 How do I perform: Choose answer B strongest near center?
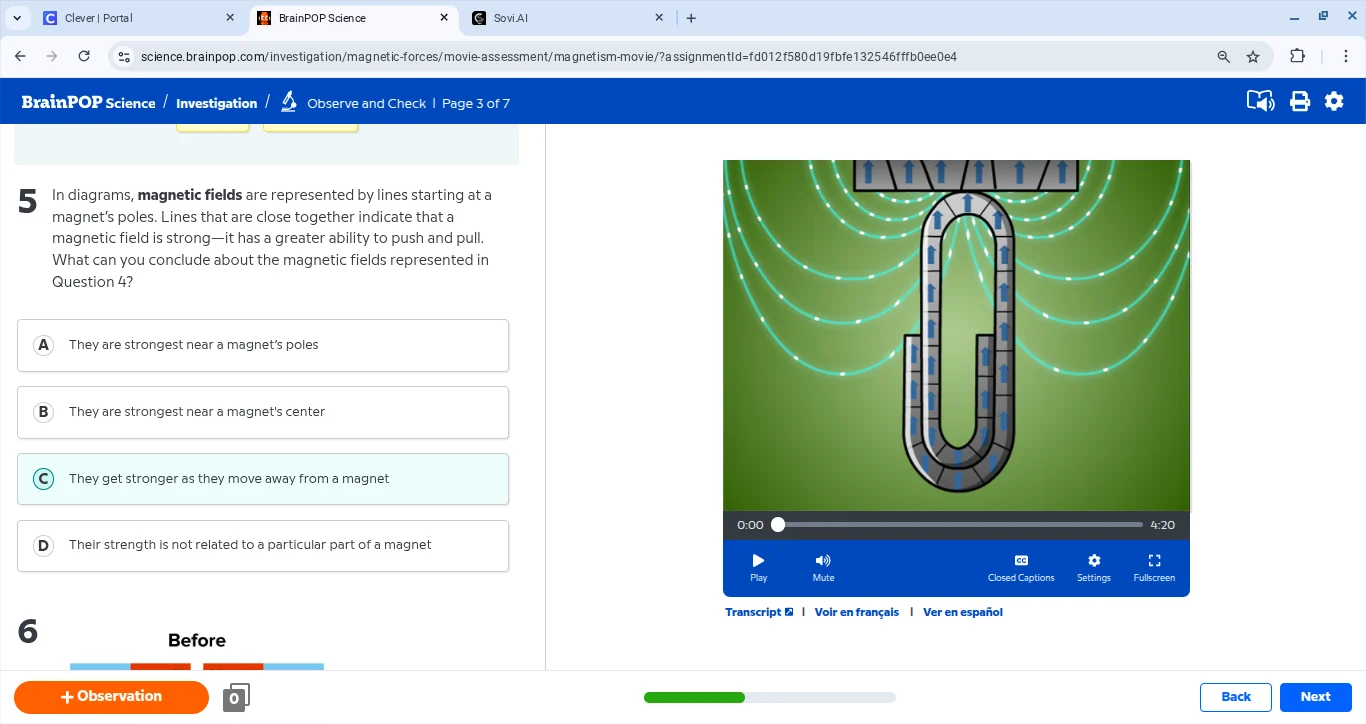tap(263, 412)
